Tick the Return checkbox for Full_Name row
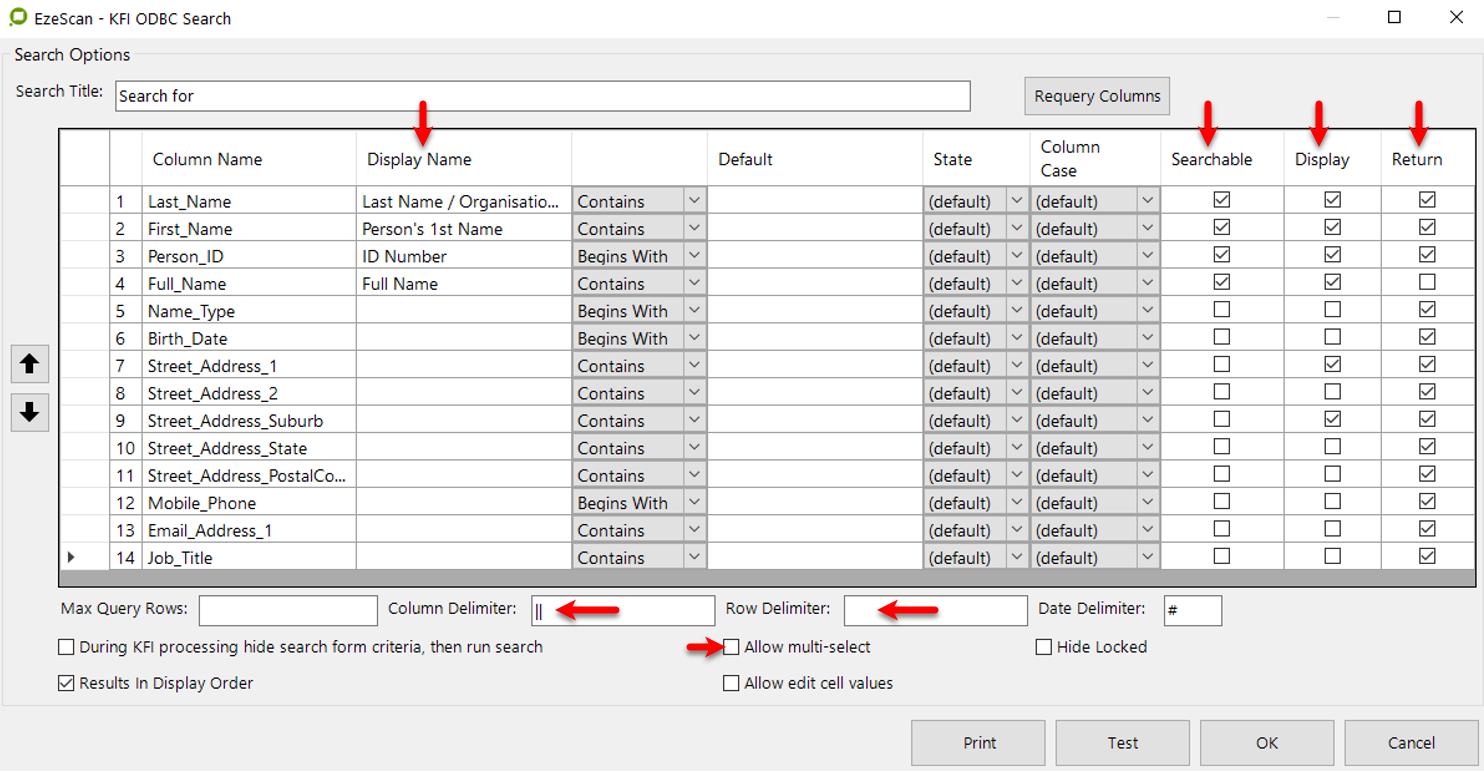 pyautogui.click(x=1427, y=283)
